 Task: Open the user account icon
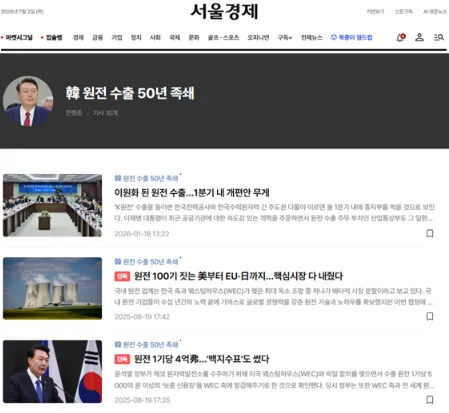coord(419,37)
